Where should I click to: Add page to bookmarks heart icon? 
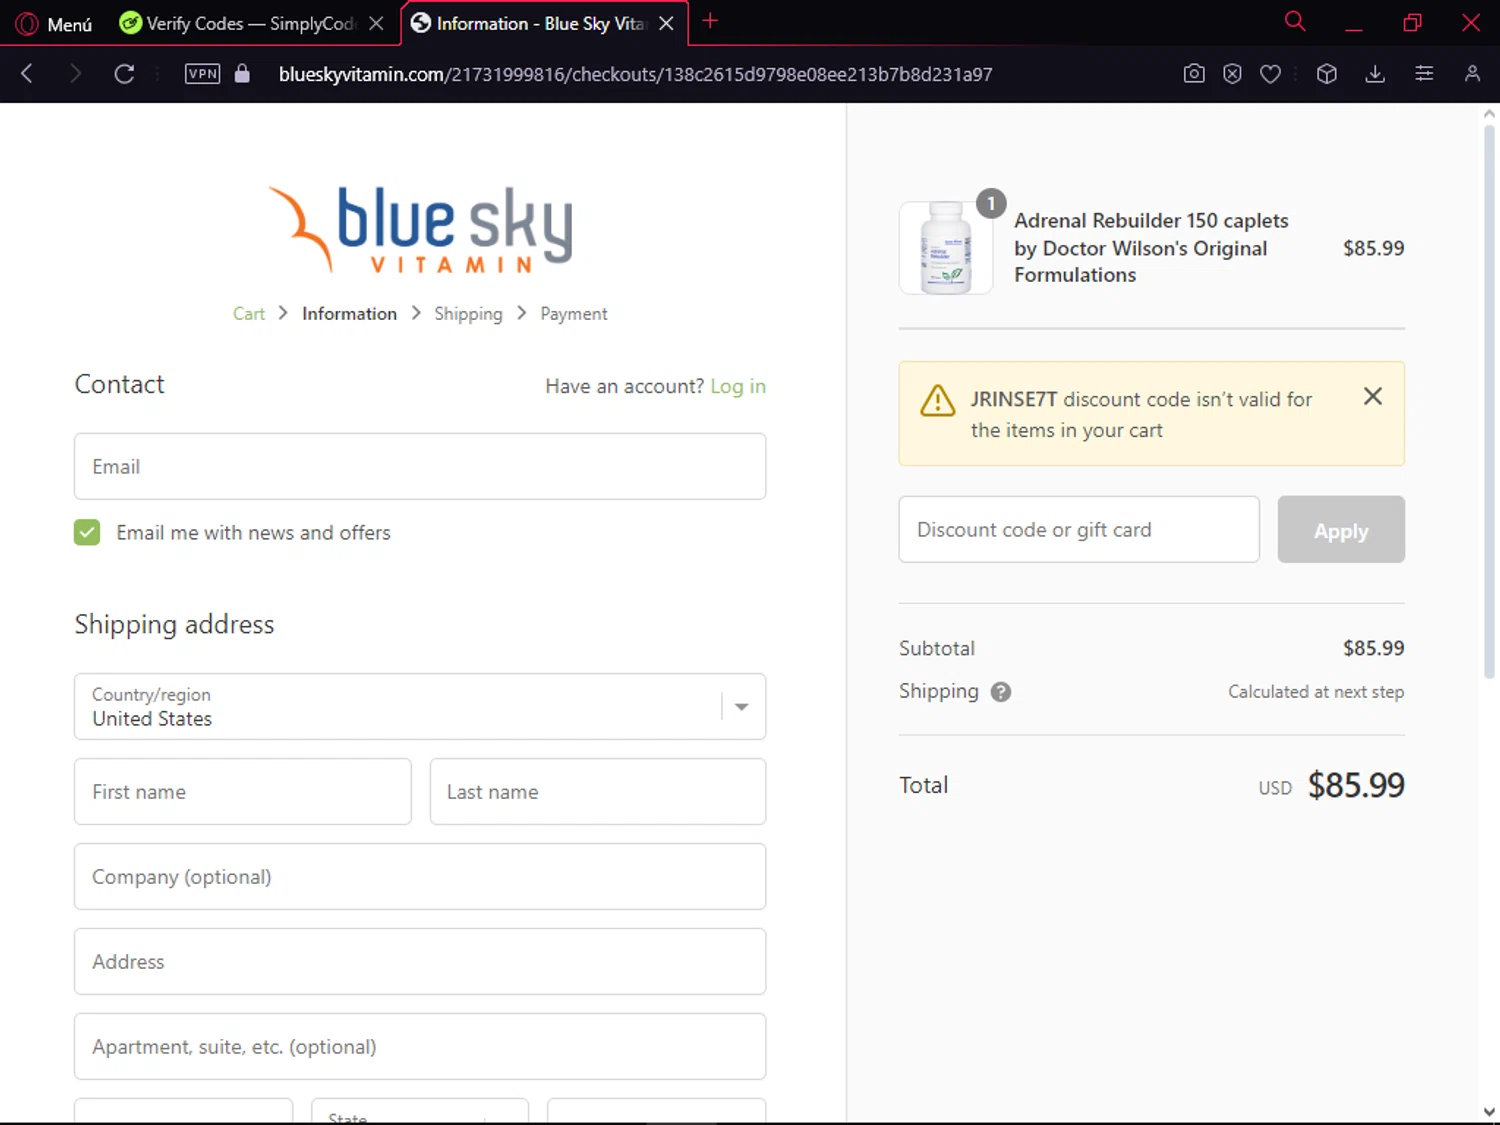click(x=1270, y=74)
